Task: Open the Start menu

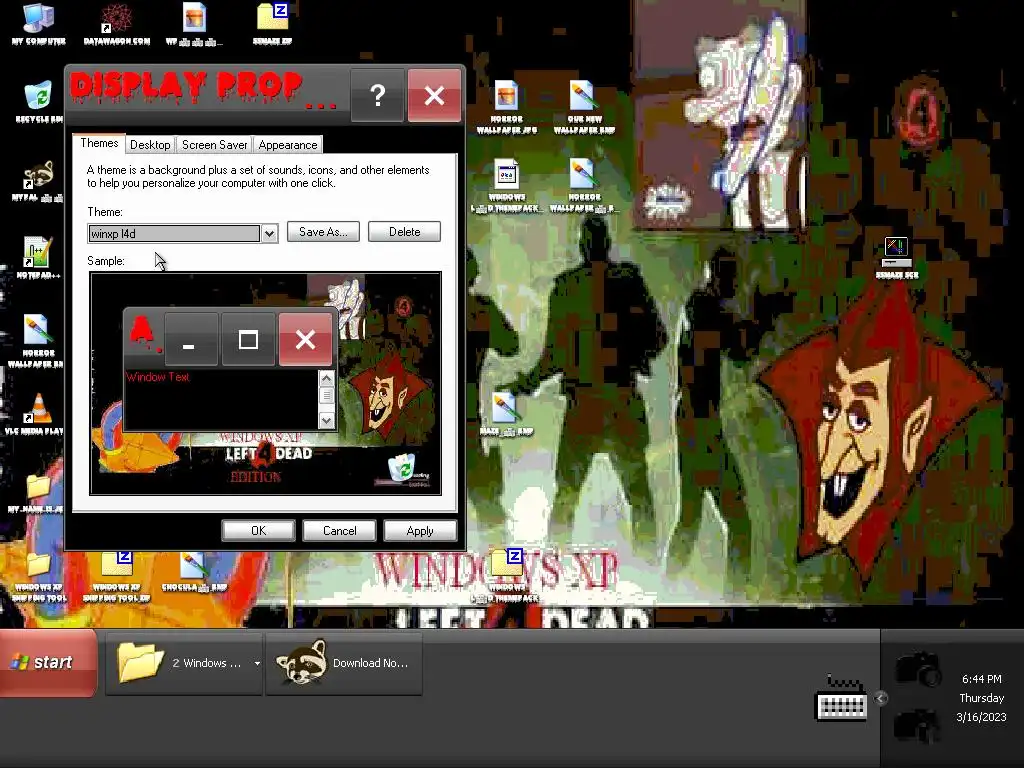Action: tap(48, 663)
